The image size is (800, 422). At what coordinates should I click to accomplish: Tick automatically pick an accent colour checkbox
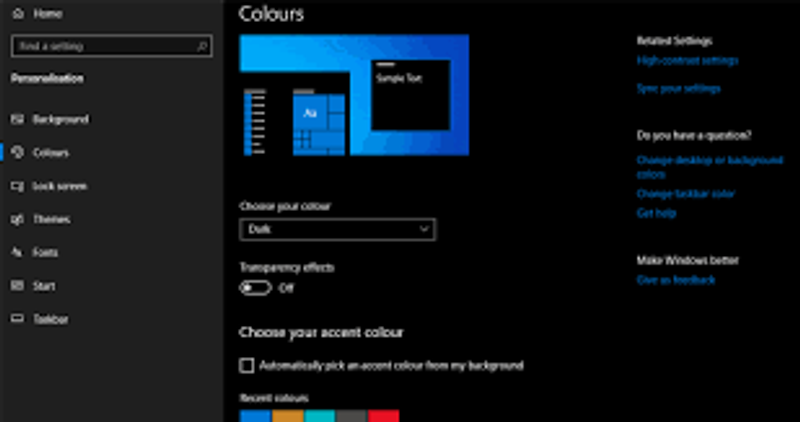click(247, 365)
